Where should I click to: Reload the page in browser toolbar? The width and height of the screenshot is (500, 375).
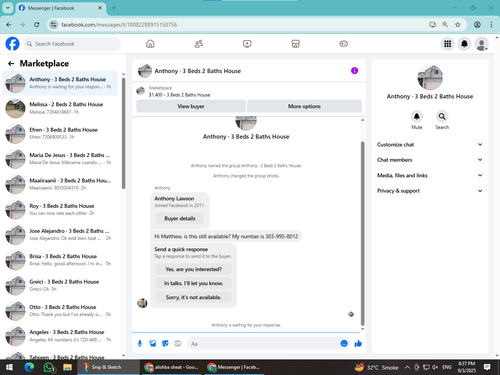pos(37,24)
